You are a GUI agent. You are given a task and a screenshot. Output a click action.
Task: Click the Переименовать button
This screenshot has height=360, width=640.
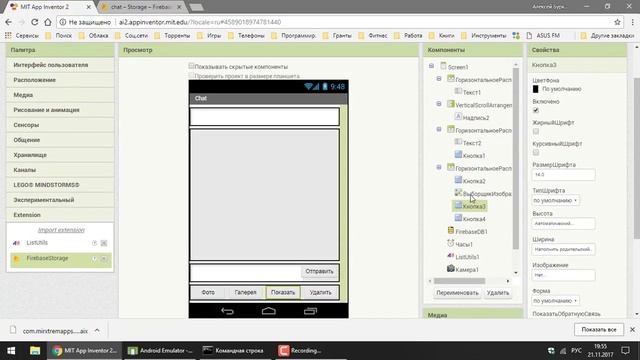point(457,293)
